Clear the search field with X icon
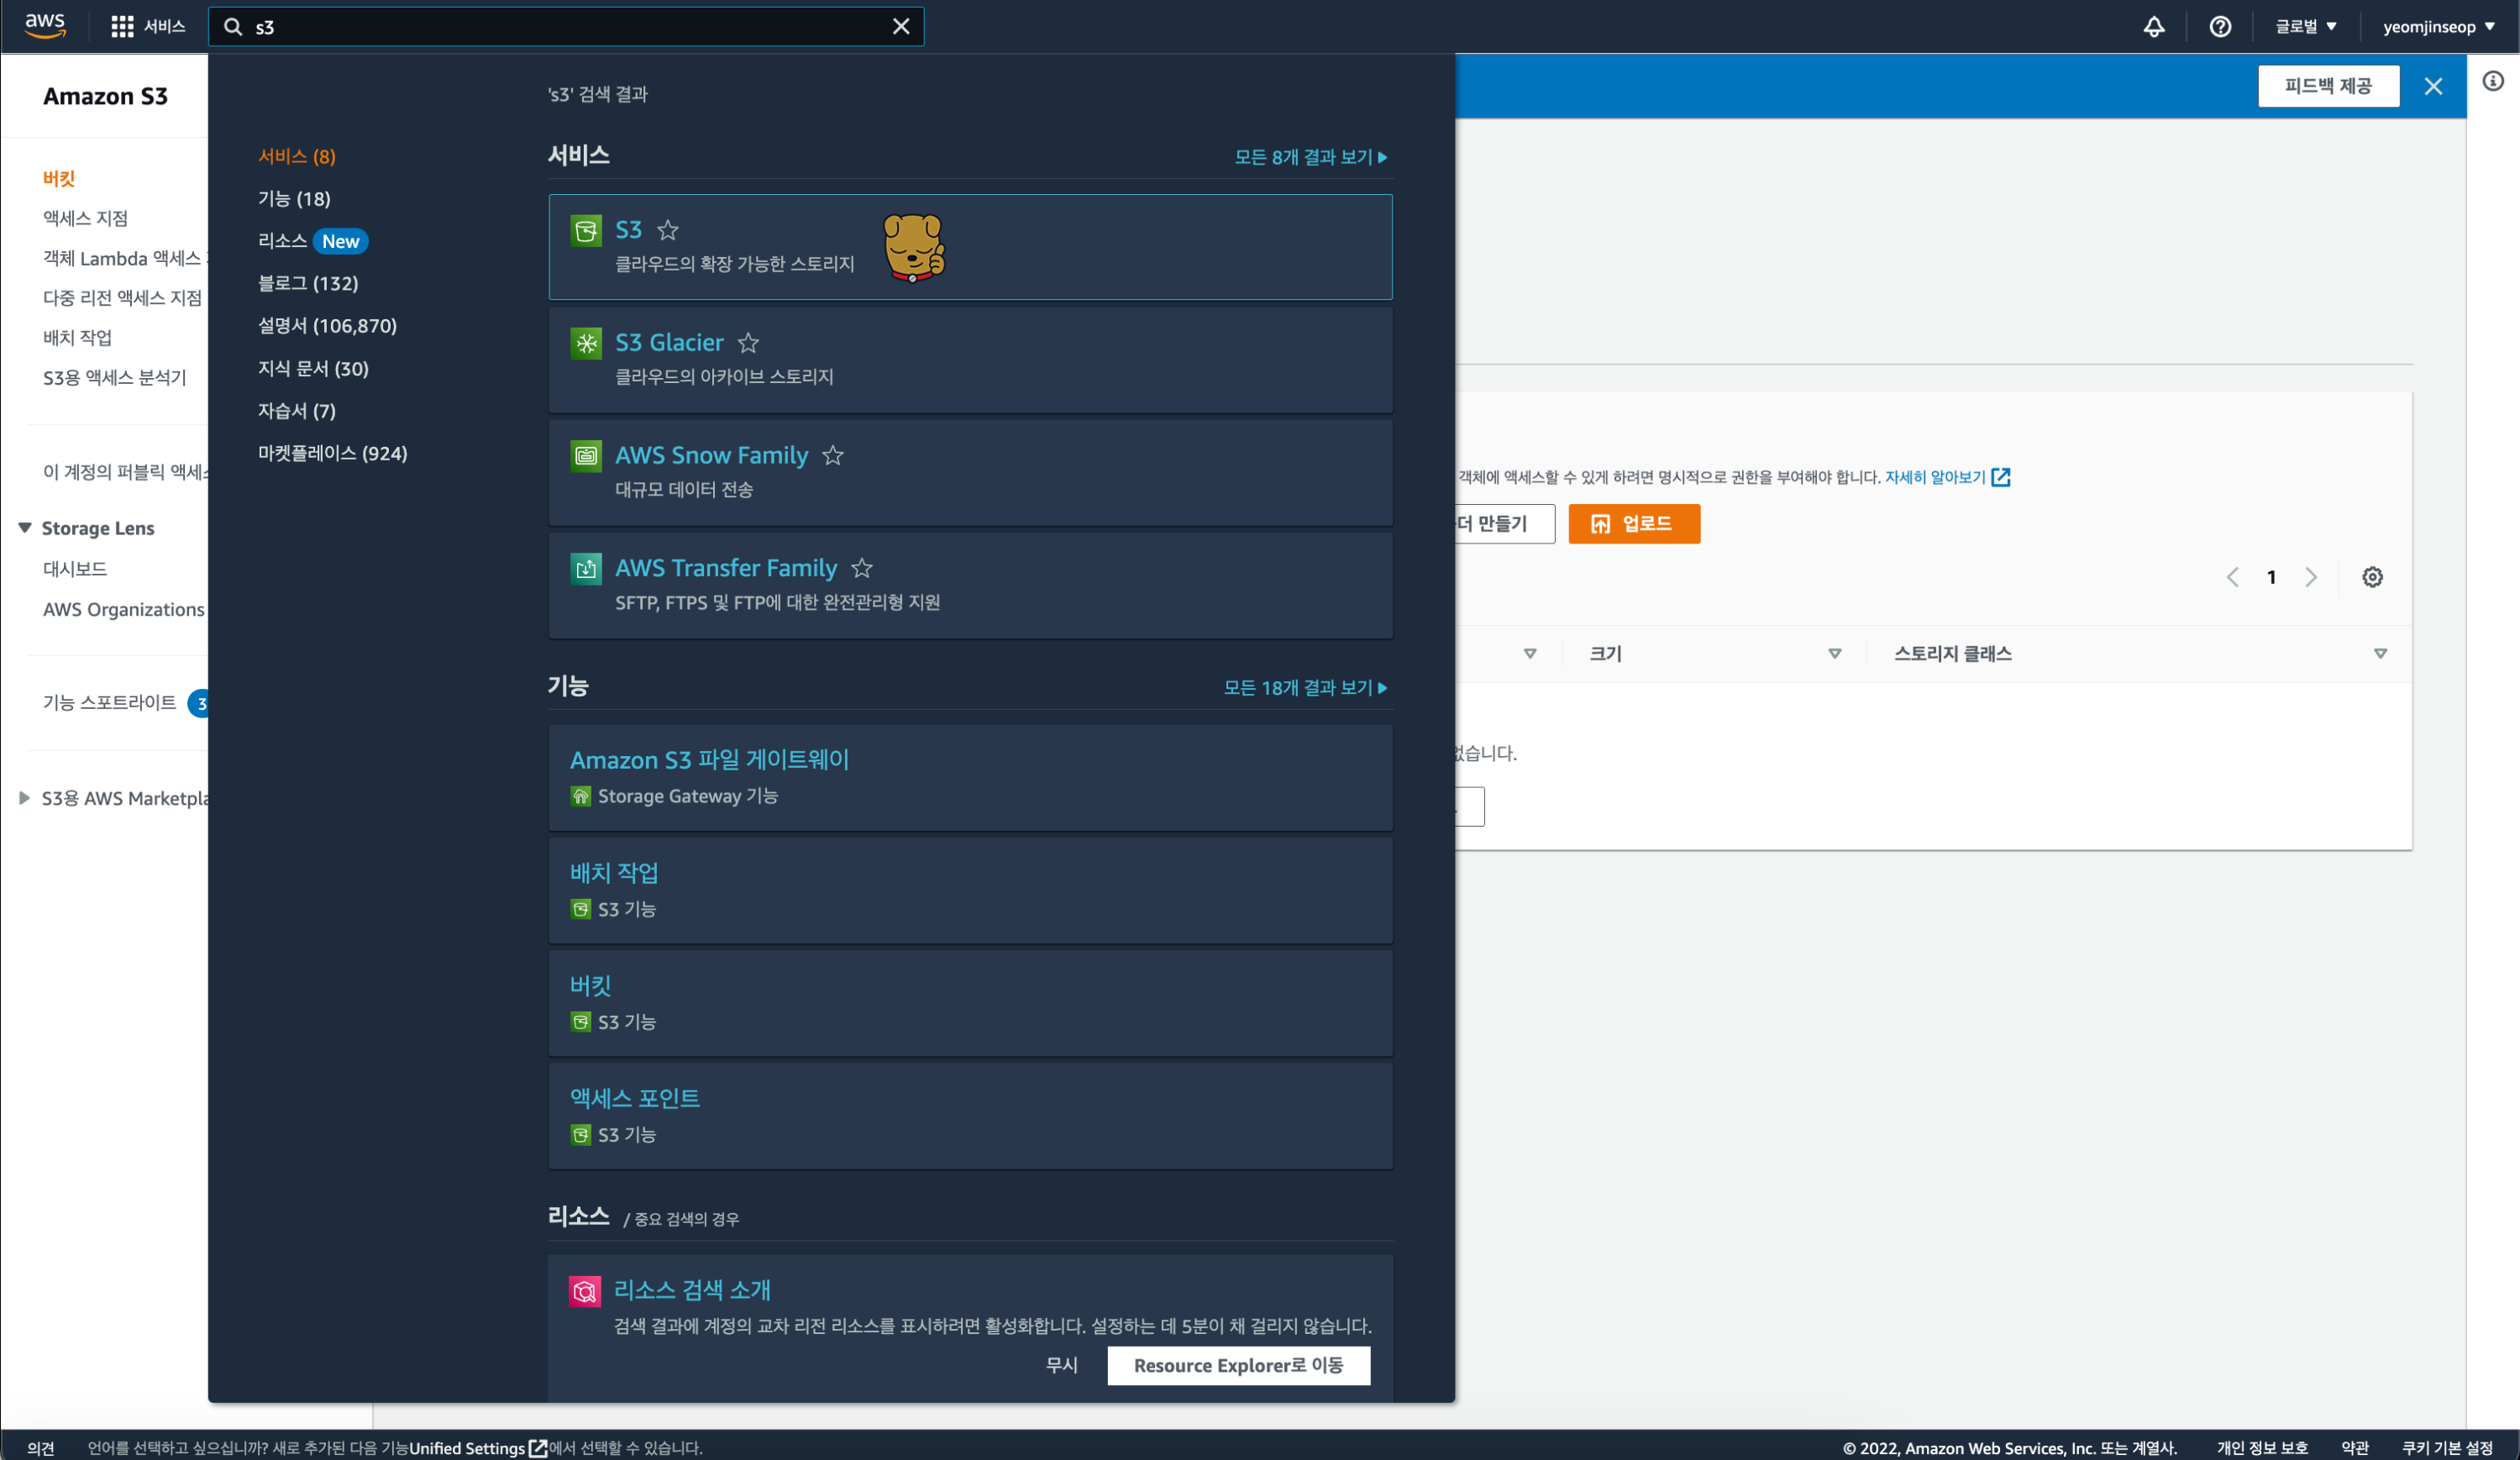The height and width of the screenshot is (1460, 2520). tap(900, 27)
